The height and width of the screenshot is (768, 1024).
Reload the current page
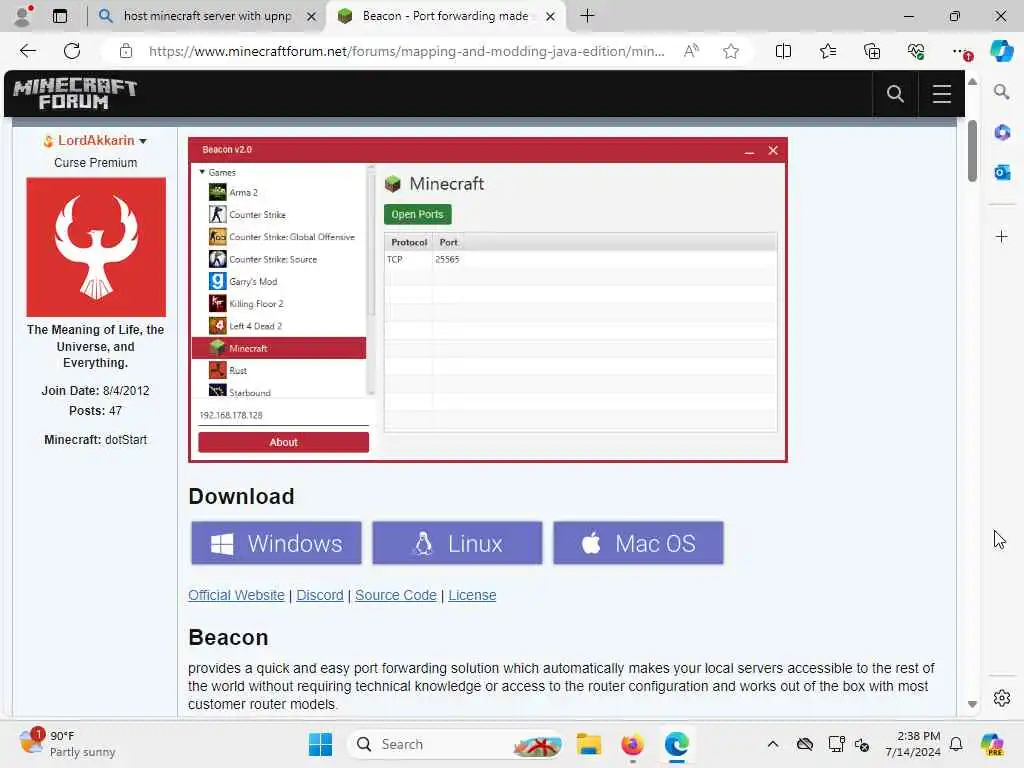(x=72, y=51)
